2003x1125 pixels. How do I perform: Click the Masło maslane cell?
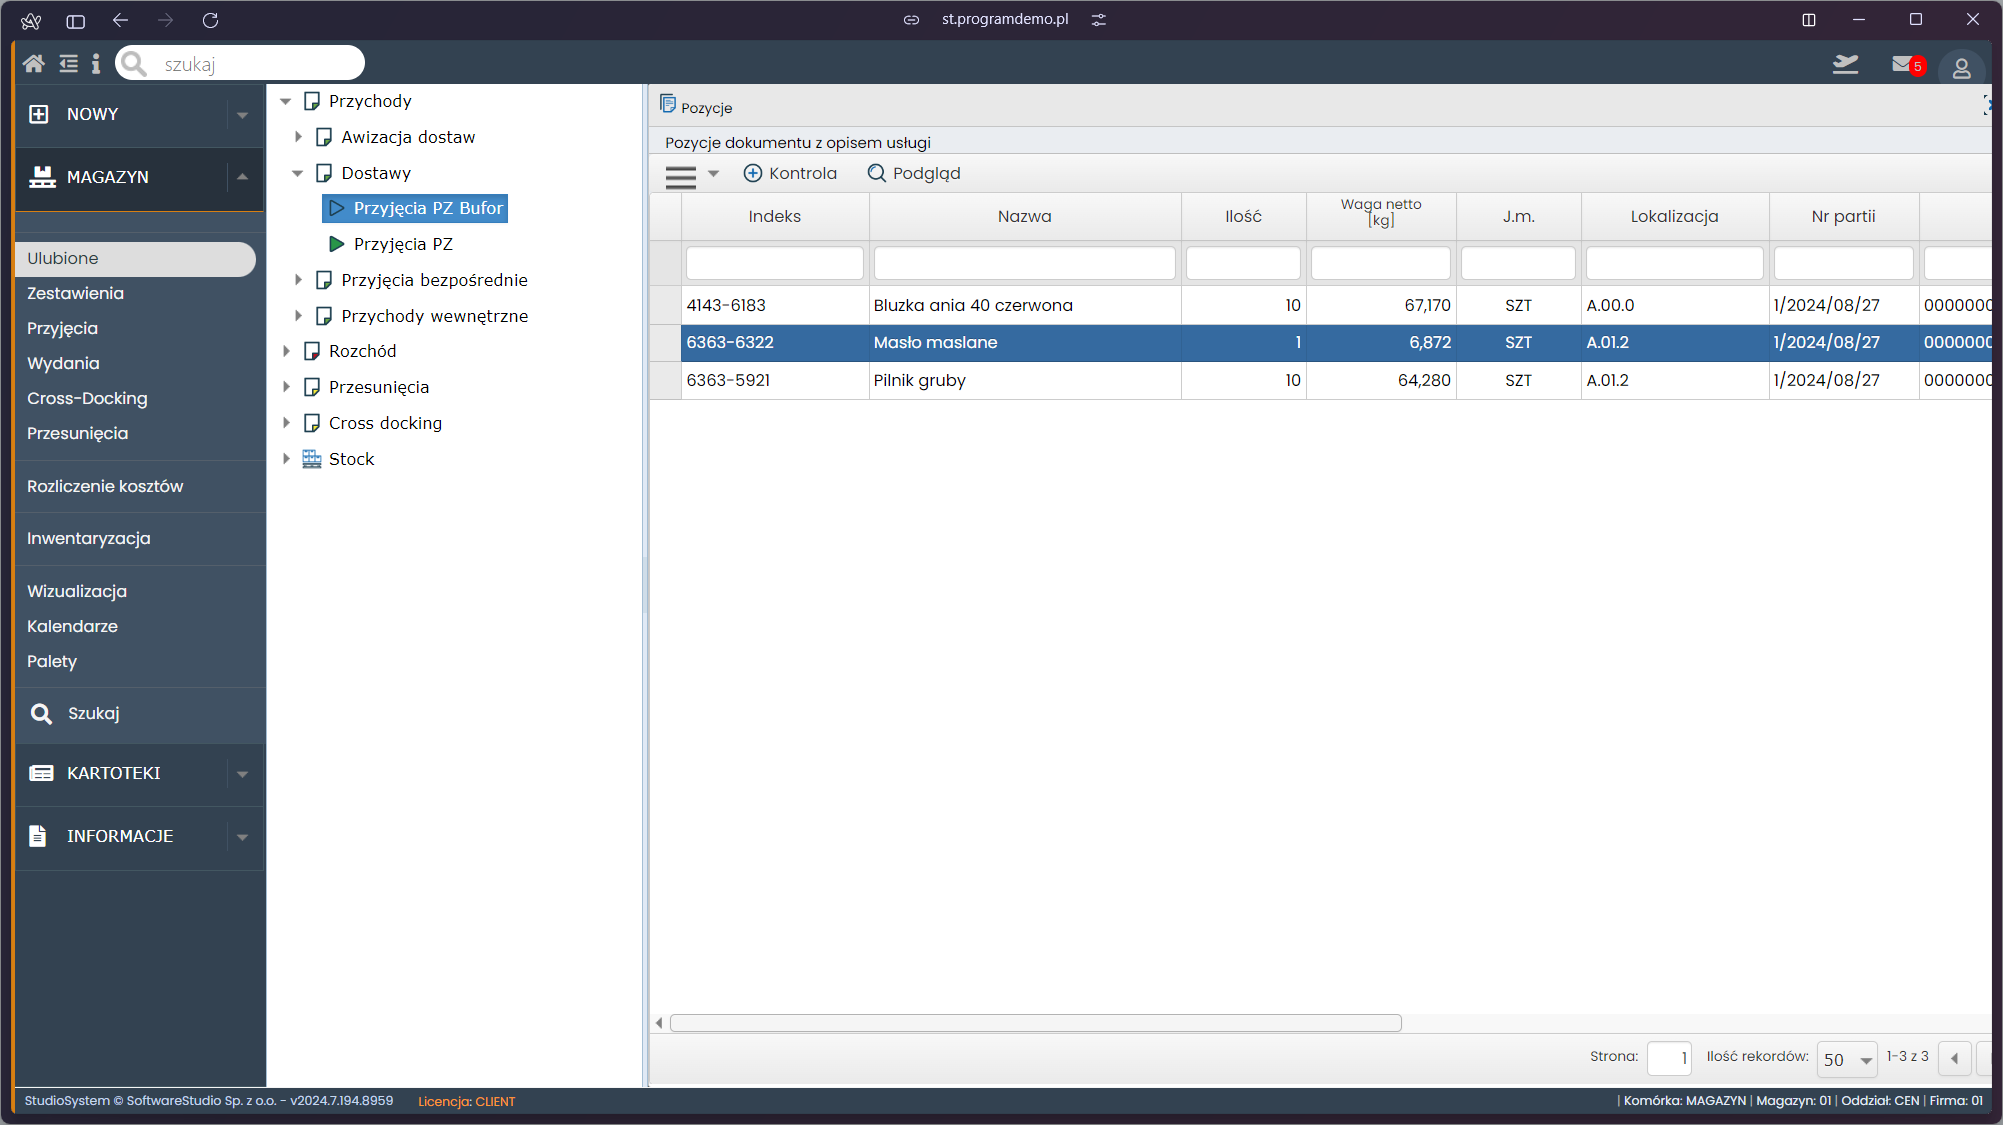(1025, 343)
